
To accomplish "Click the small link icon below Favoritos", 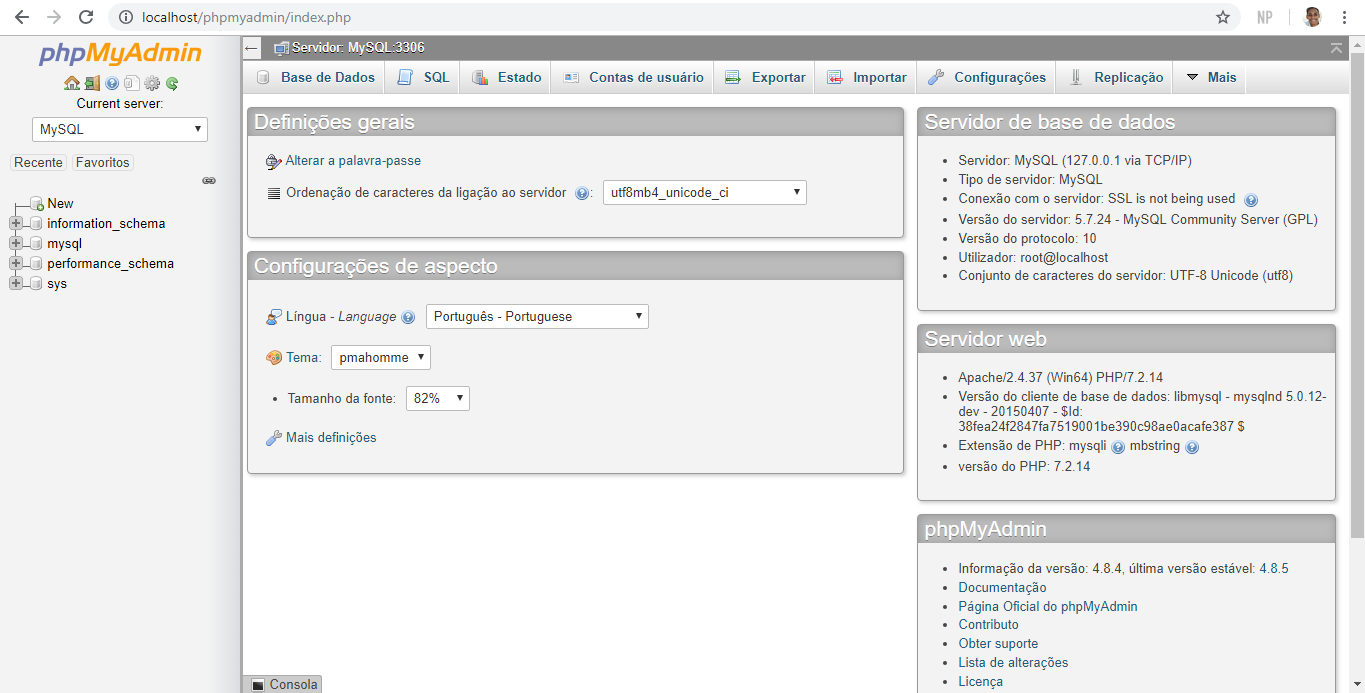I will point(208,181).
